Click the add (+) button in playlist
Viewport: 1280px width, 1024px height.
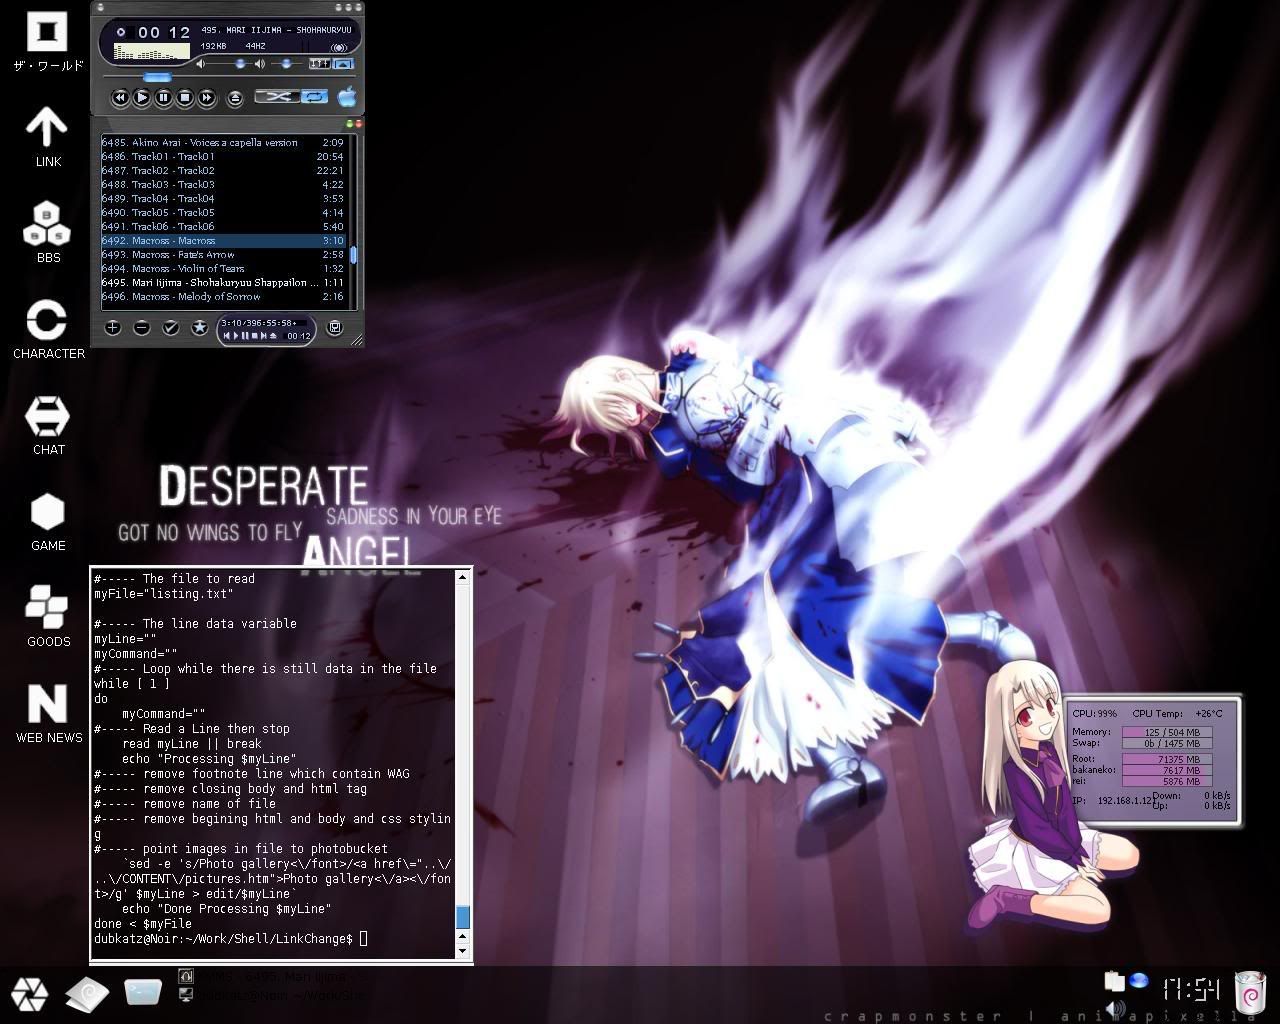pos(113,327)
